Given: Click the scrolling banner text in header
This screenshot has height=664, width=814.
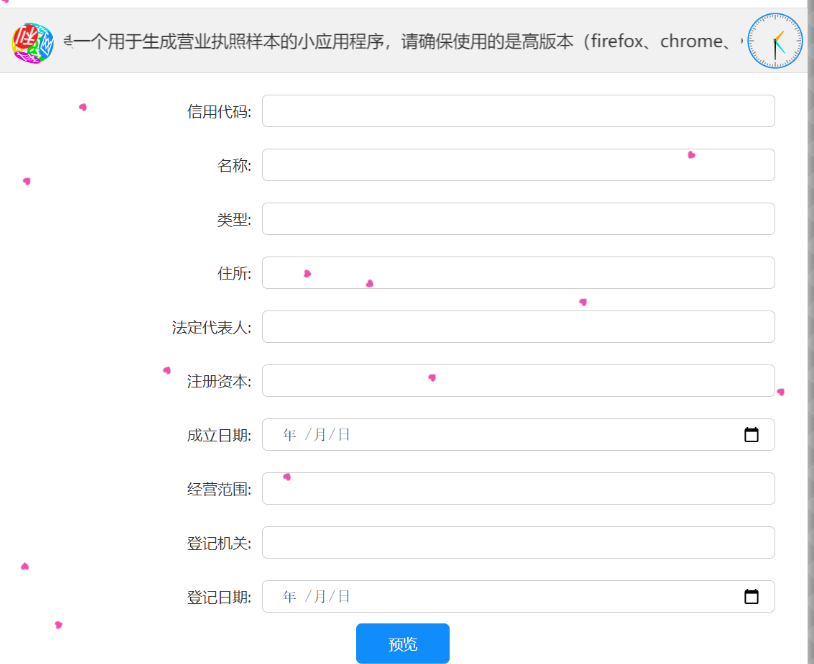Looking at the screenshot, I should [x=400, y=42].
